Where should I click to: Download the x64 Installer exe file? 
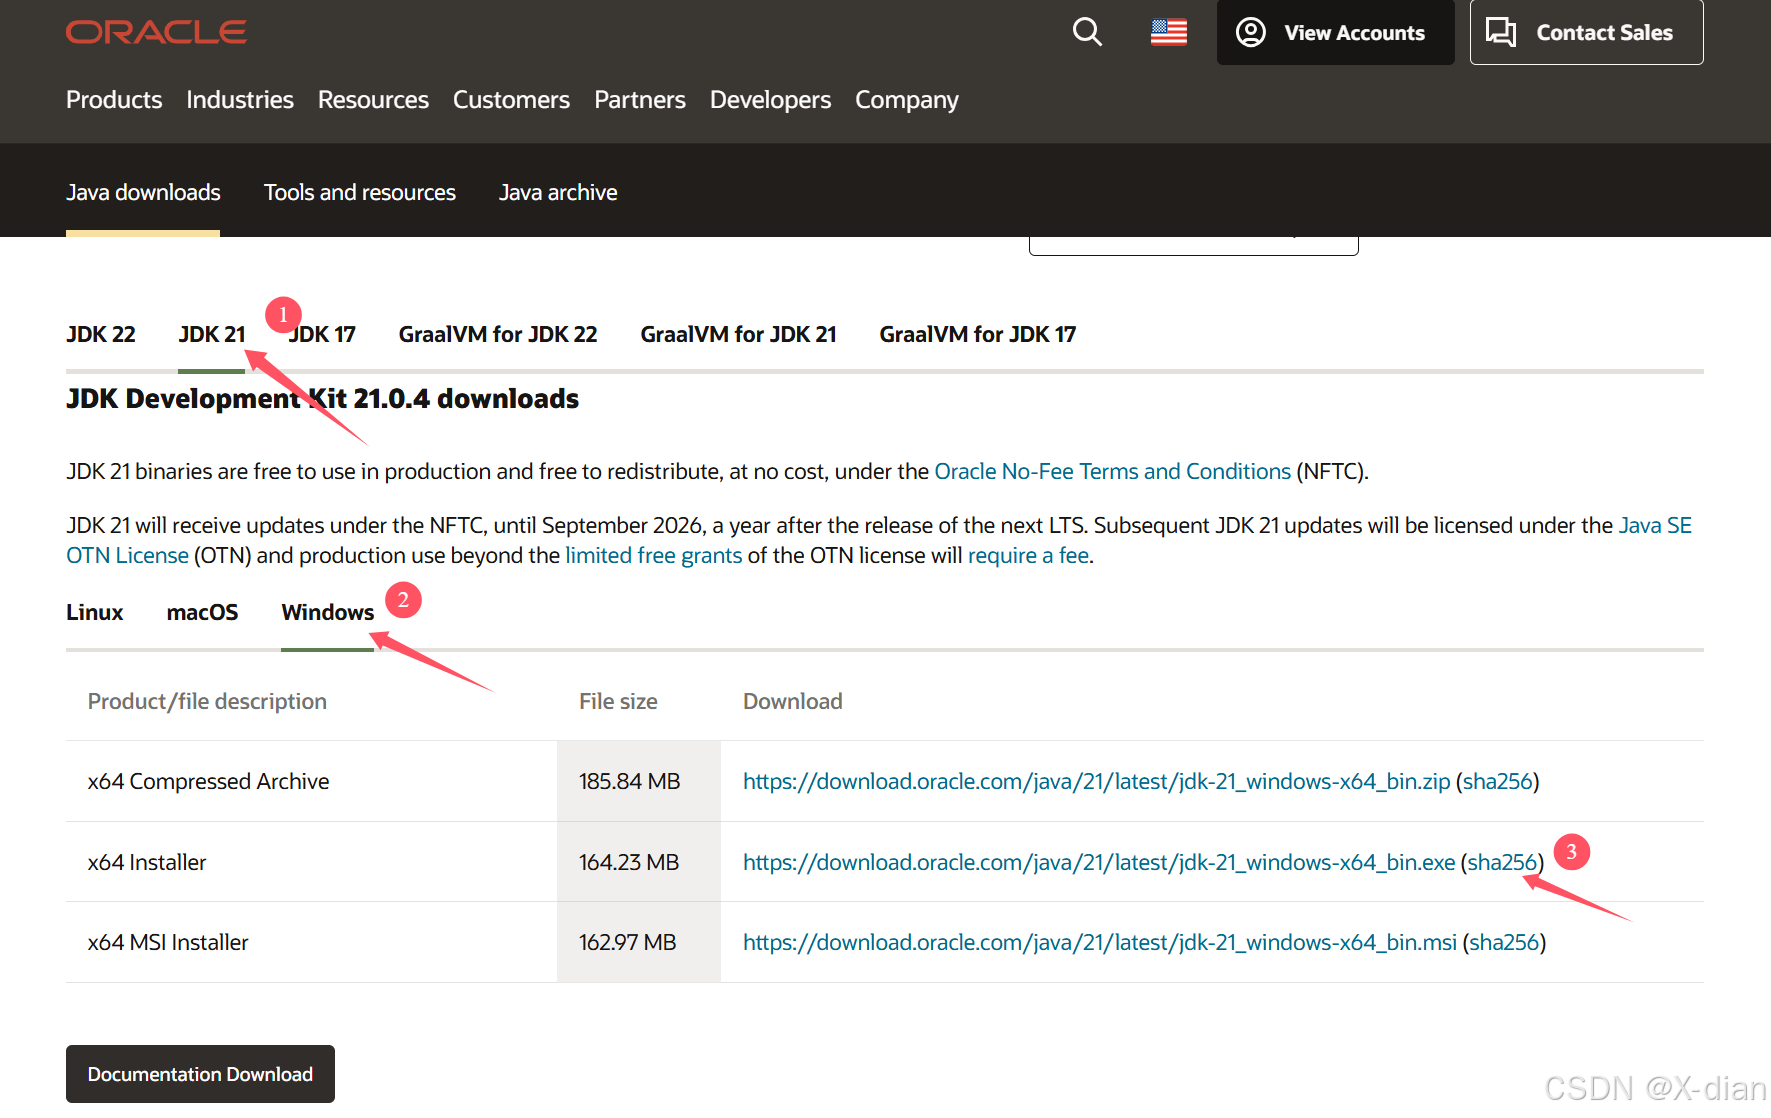click(x=1098, y=862)
